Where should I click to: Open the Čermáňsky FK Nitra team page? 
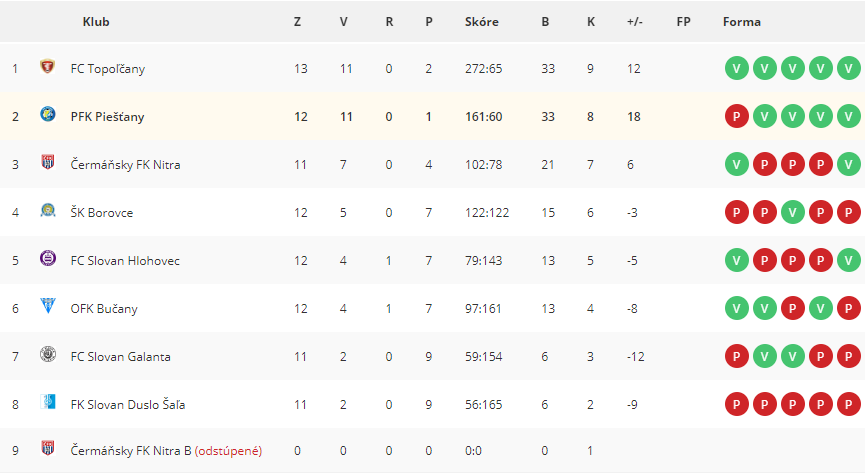[125, 164]
